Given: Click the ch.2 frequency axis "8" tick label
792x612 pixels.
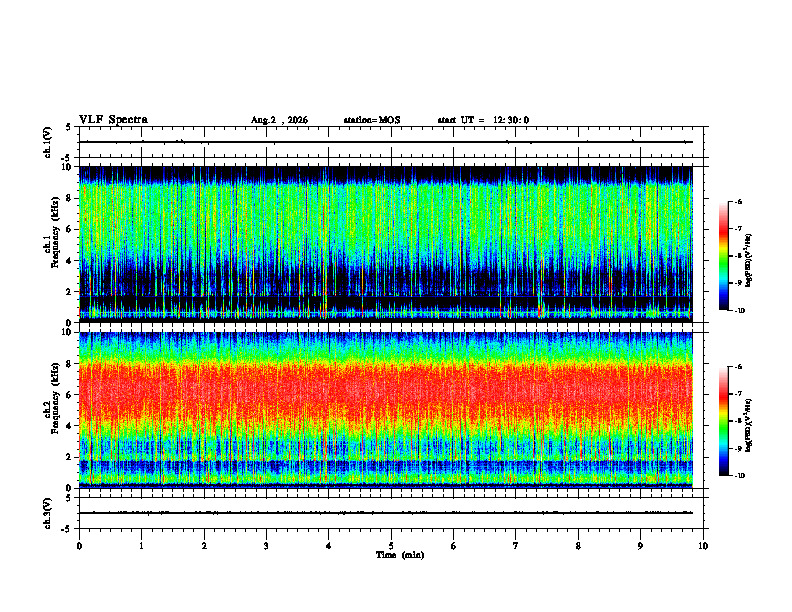Looking at the screenshot, I should tap(69, 364).
